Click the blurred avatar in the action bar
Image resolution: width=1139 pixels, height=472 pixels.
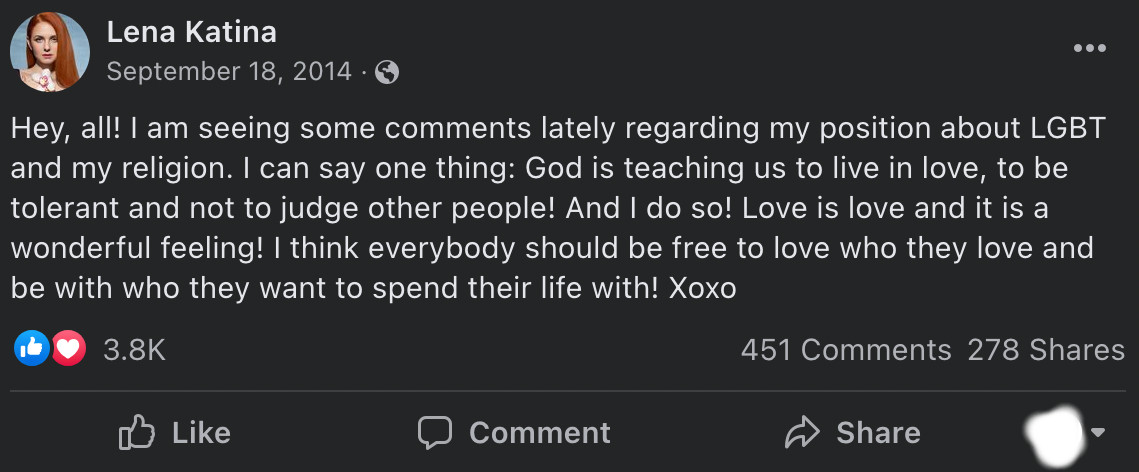(x=1056, y=432)
